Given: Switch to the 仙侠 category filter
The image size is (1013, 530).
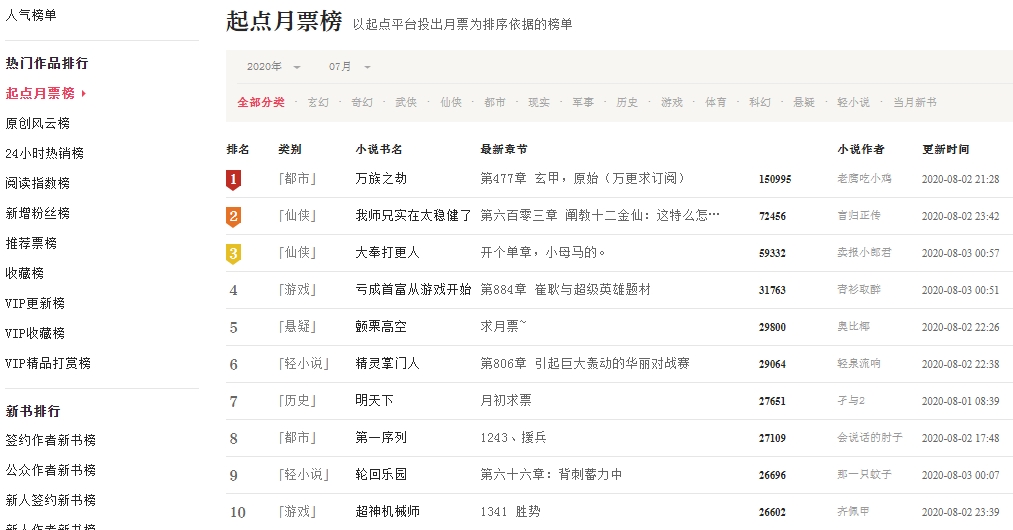Looking at the screenshot, I should (x=451, y=102).
